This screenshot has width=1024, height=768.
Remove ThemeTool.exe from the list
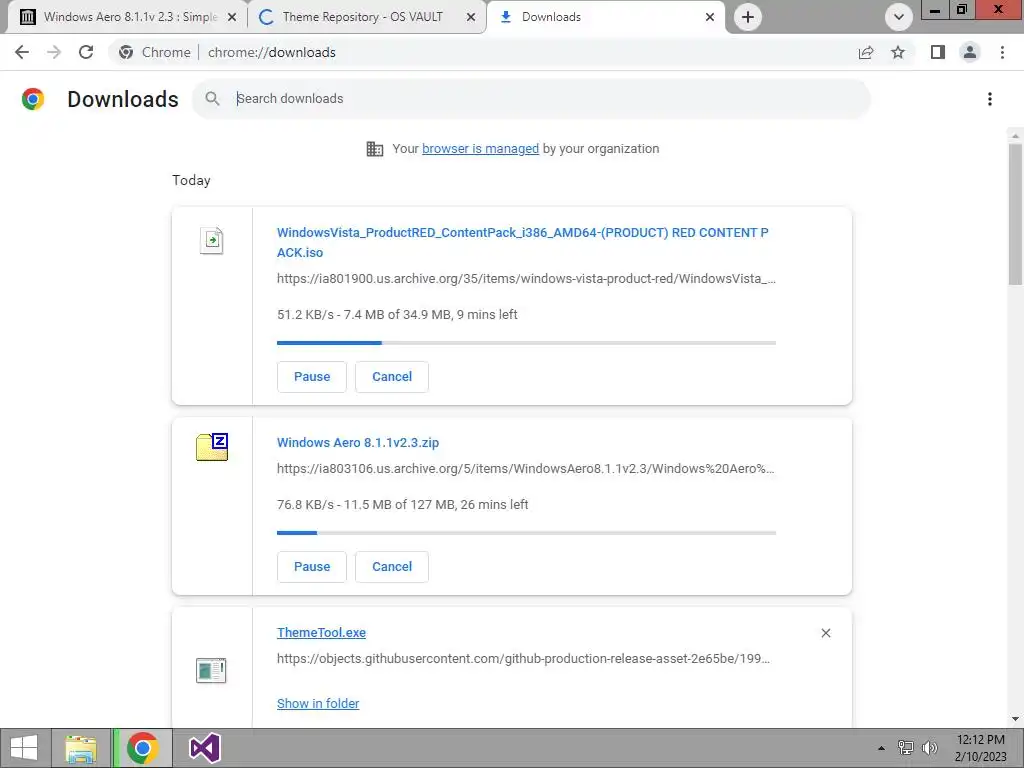pyautogui.click(x=825, y=633)
